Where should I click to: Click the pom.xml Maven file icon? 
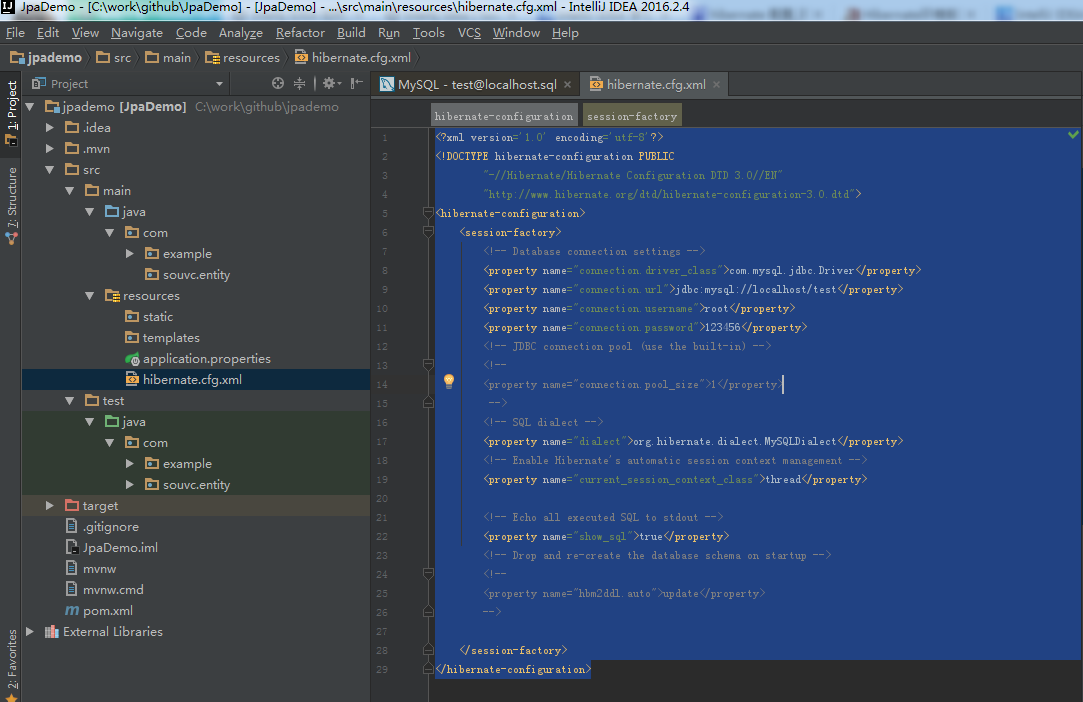[x=71, y=610]
